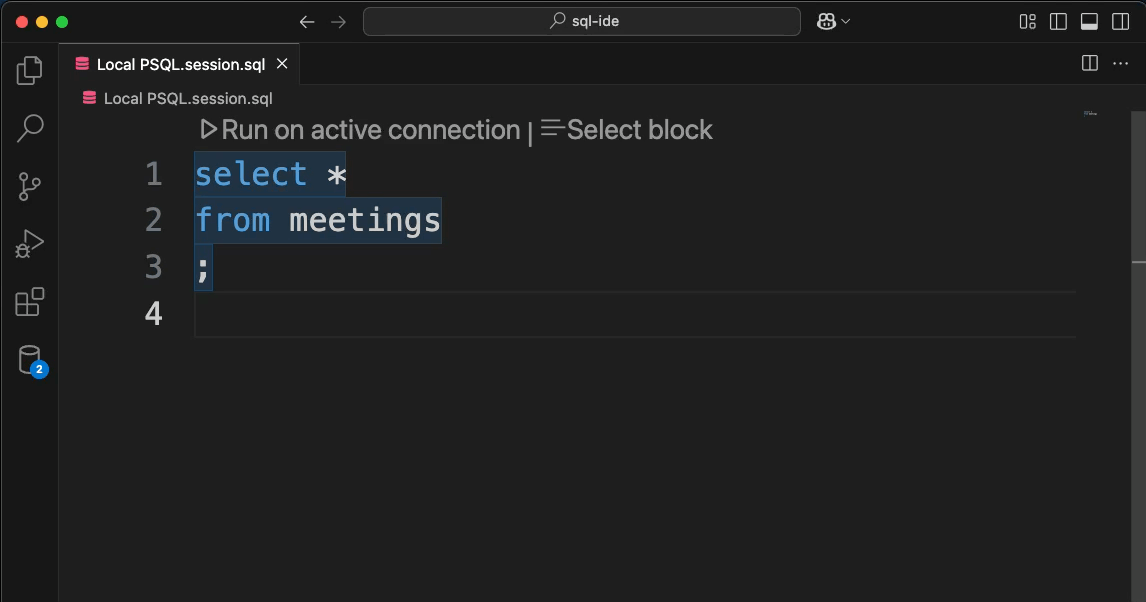Screen dimensions: 1146x602
Task: Click the editor's vertical scrollbar
Action: tap(1138, 356)
